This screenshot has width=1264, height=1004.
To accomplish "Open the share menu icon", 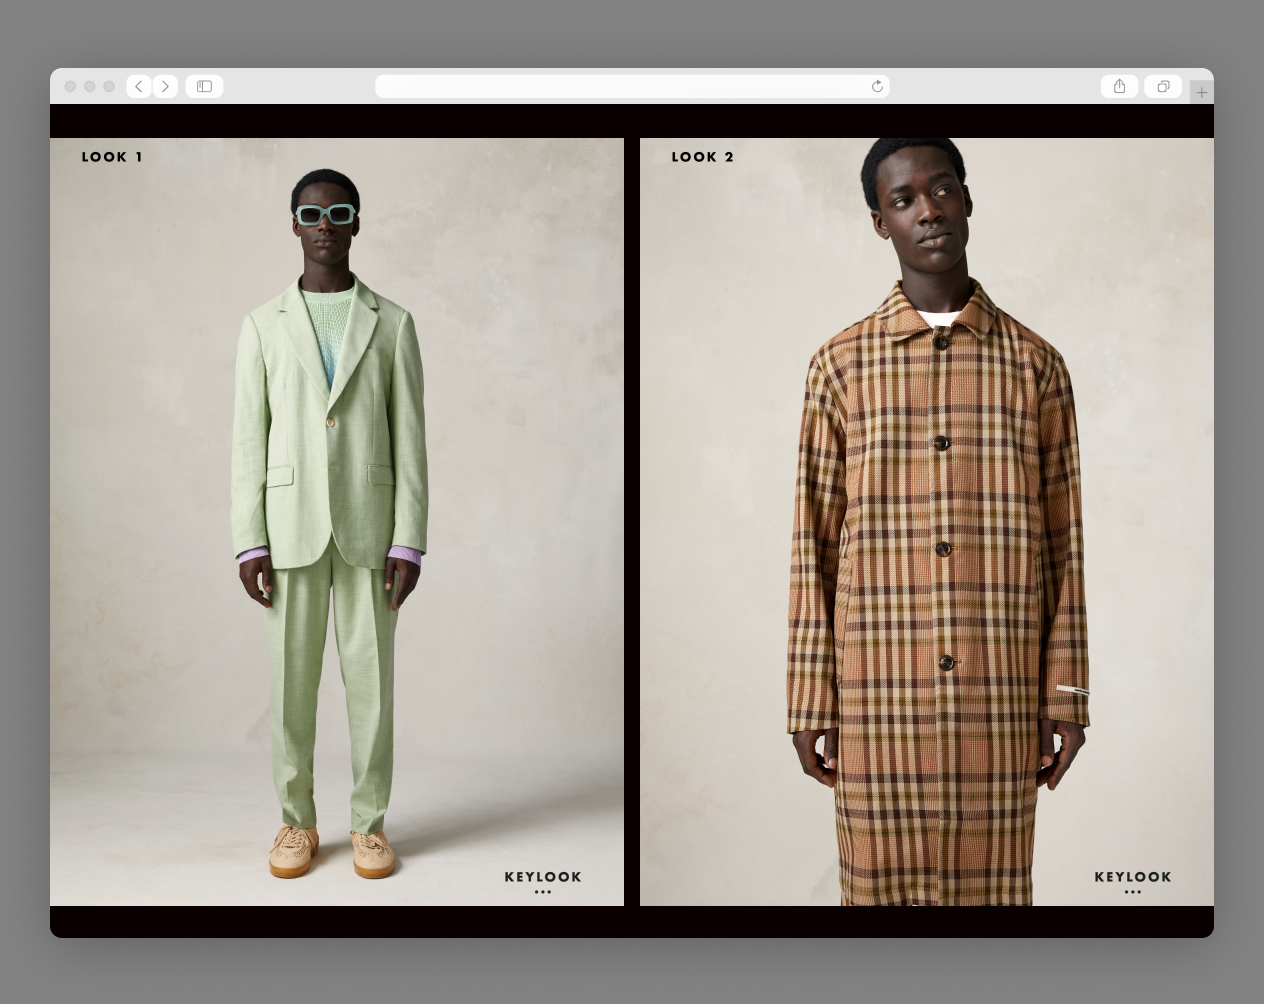I will pyautogui.click(x=1119, y=87).
